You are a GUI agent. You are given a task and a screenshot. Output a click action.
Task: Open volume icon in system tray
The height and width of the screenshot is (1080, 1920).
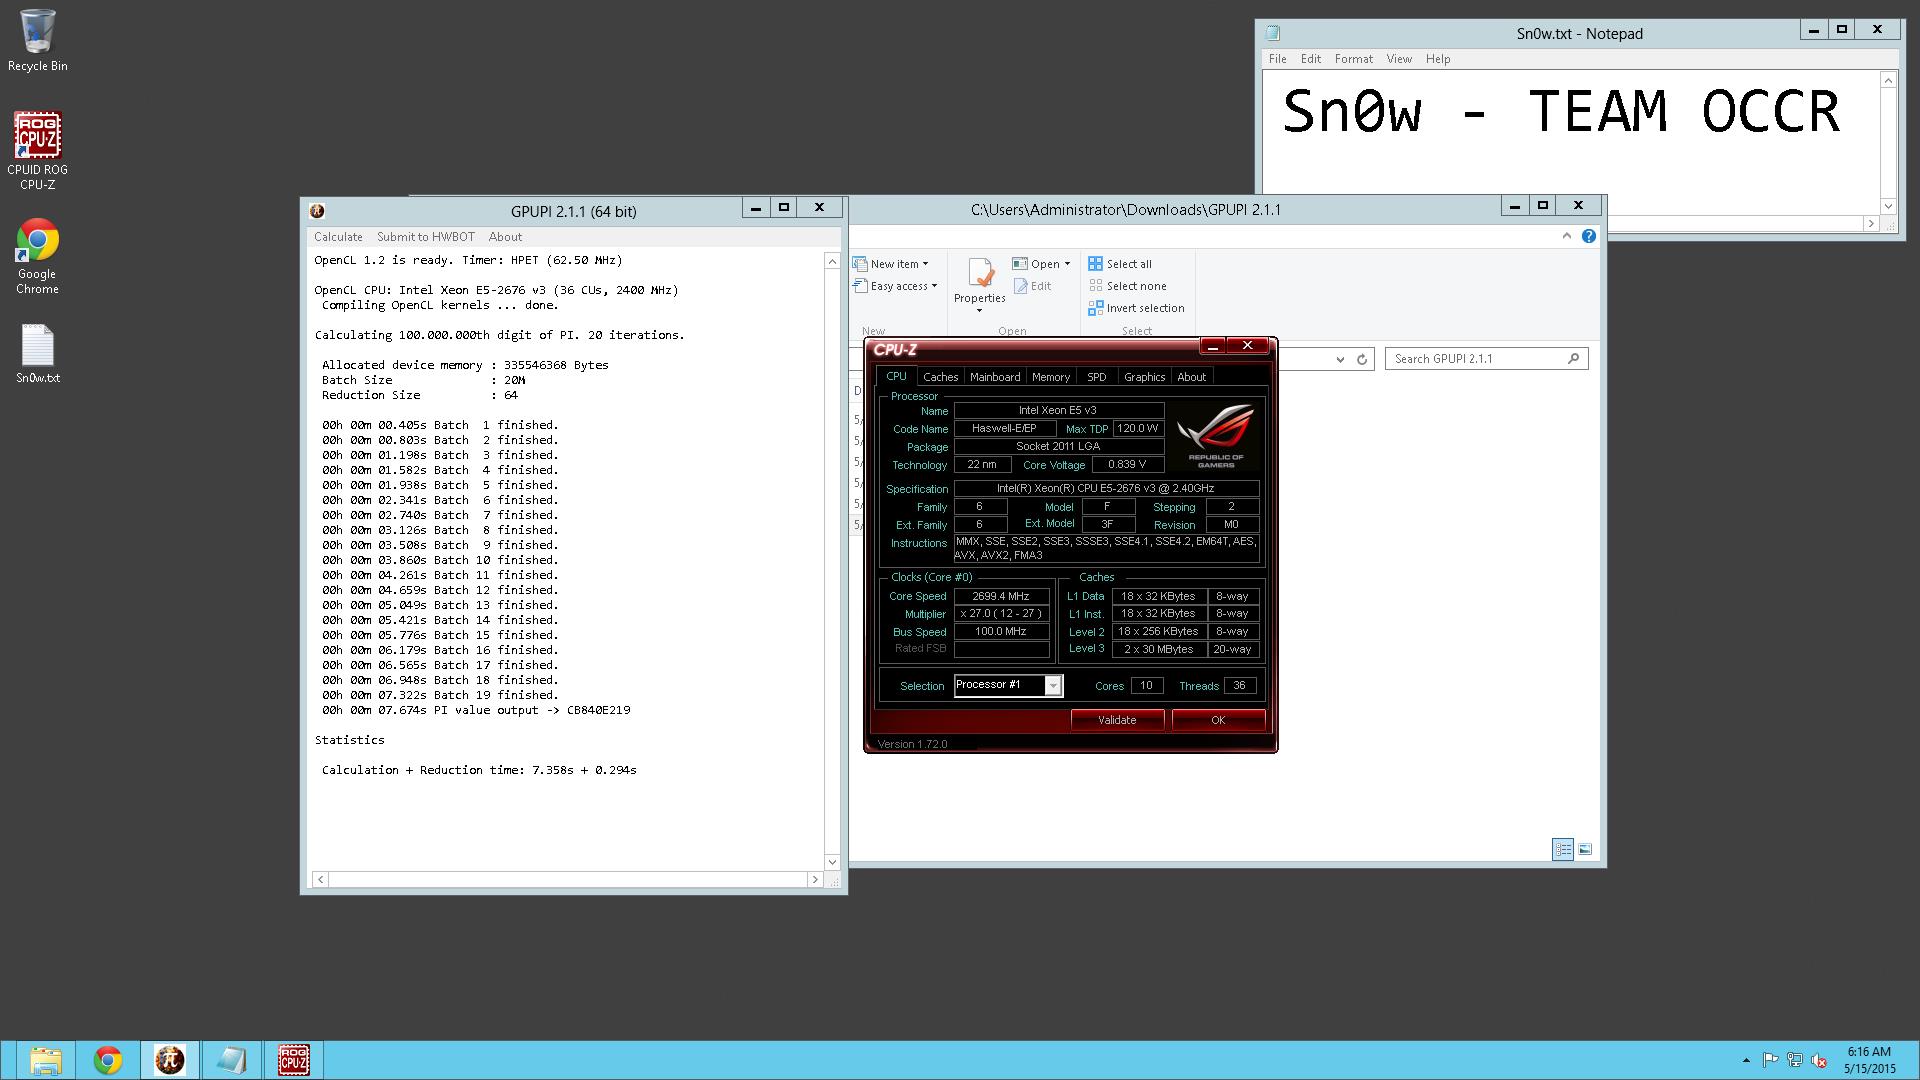[1820, 1060]
